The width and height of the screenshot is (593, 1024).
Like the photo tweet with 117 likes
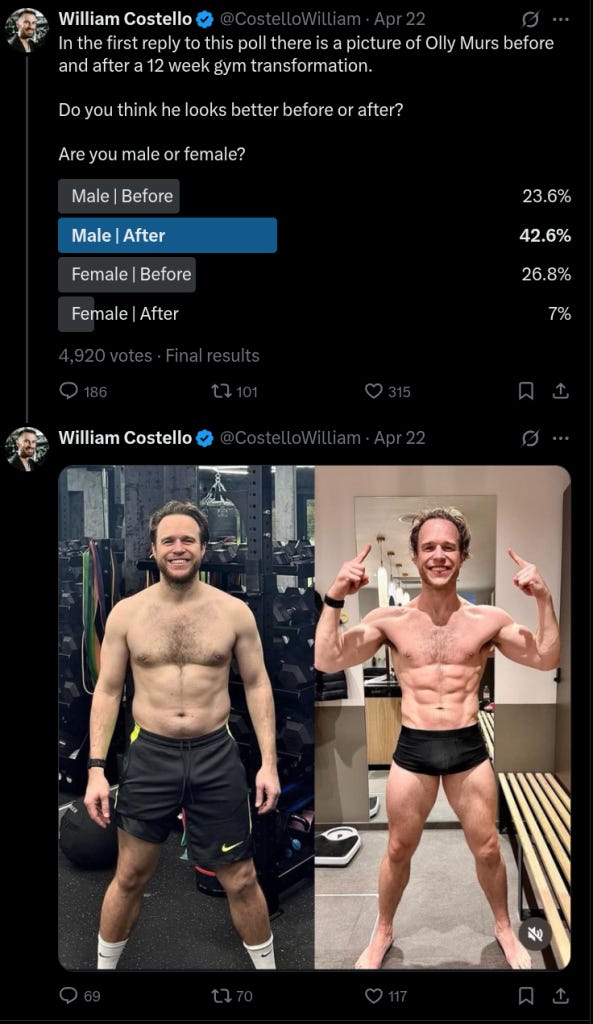pos(385,995)
